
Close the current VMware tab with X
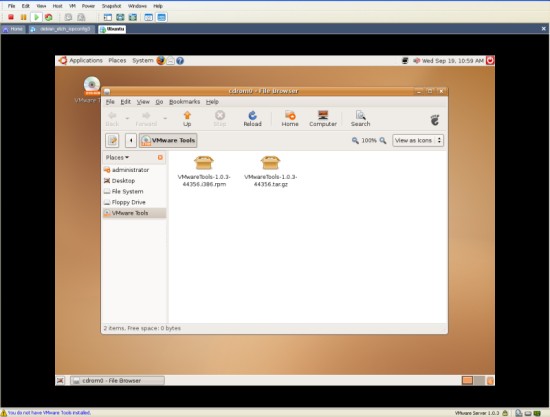pyautogui.click(x=544, y=29)
